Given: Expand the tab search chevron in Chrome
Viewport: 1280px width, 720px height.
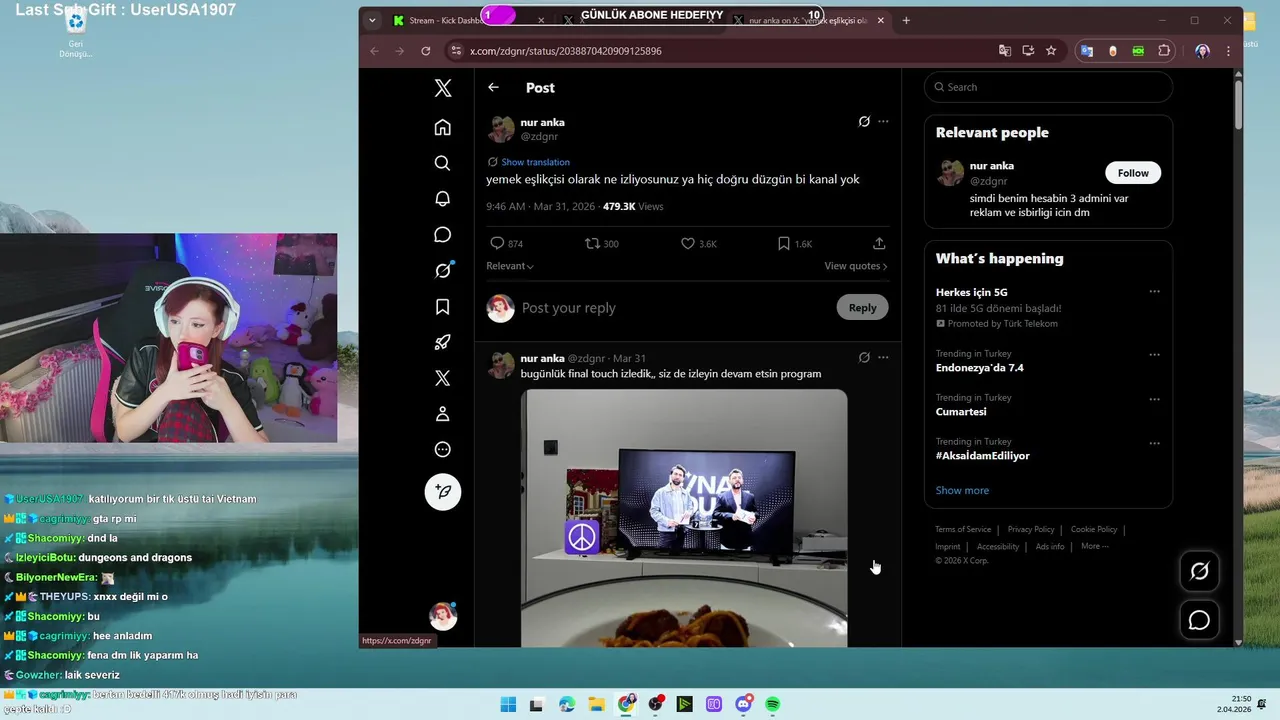Looking at the screenshot, I should pyautogui.click(x=372, y=20).
